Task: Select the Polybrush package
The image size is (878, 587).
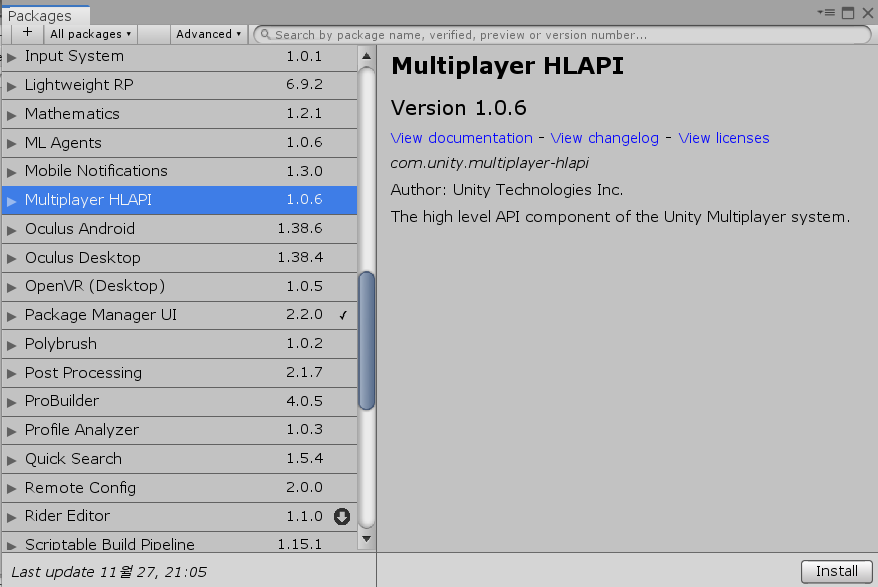Action: (179, 344)
